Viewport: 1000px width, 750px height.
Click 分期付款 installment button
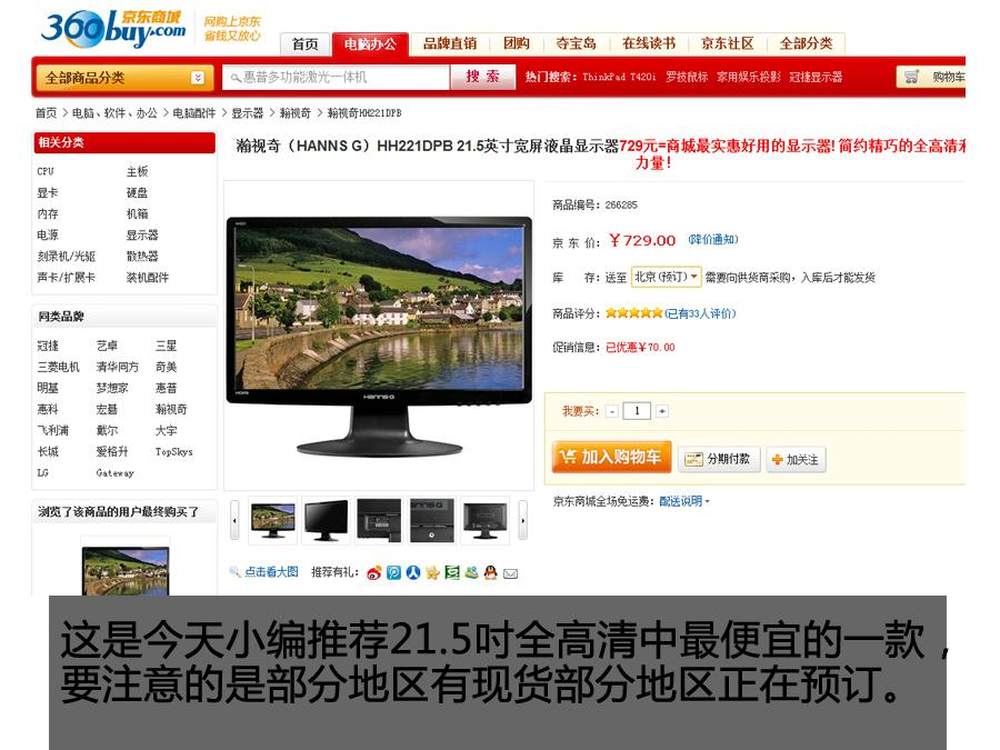719,459
